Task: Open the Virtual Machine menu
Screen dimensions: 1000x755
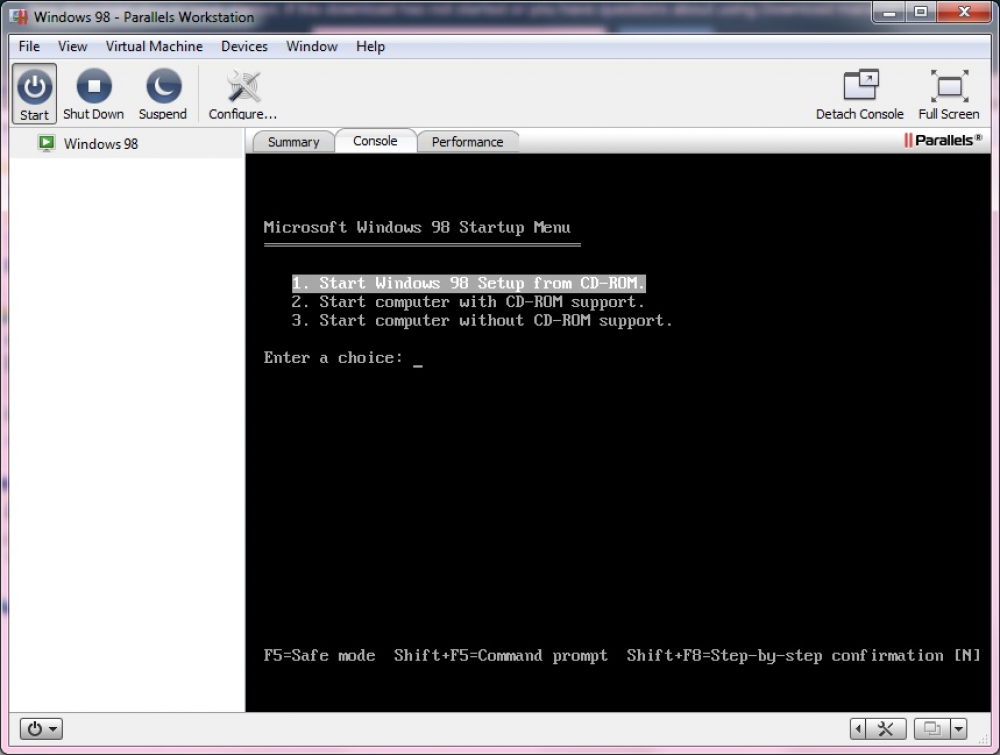Action: [x=154, y=47]
